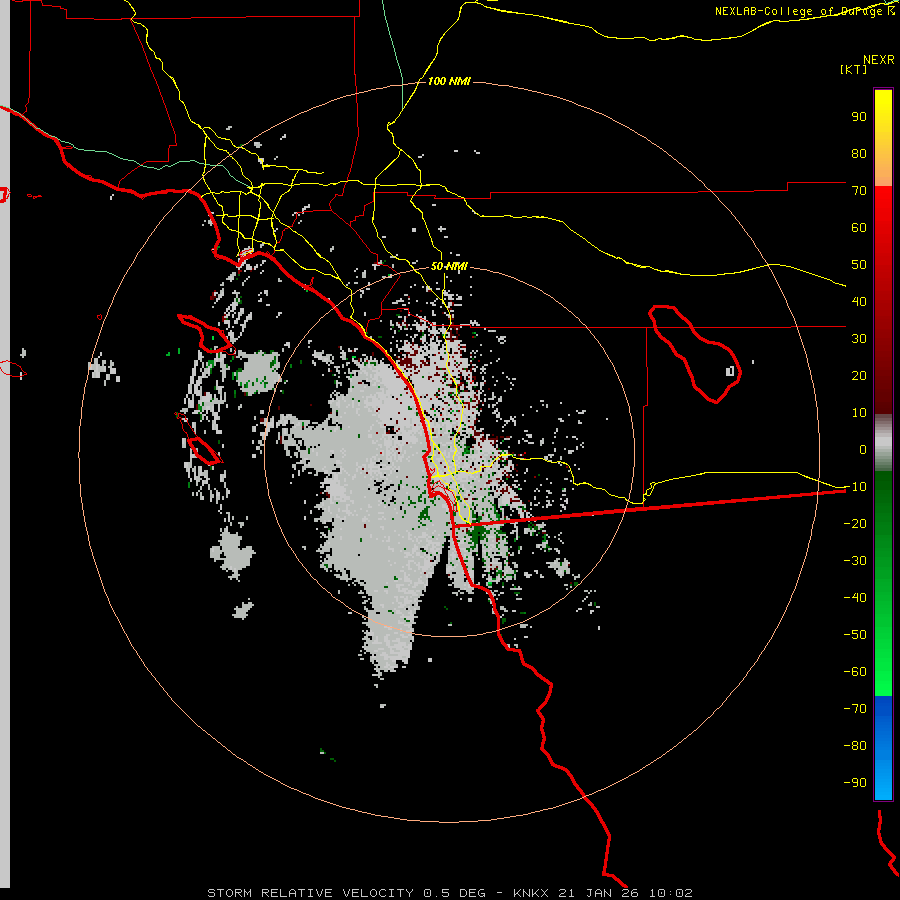The image size is (900, 900).
Task: Select the 60 value on the velocity scale
Action: tap(859, 227)
